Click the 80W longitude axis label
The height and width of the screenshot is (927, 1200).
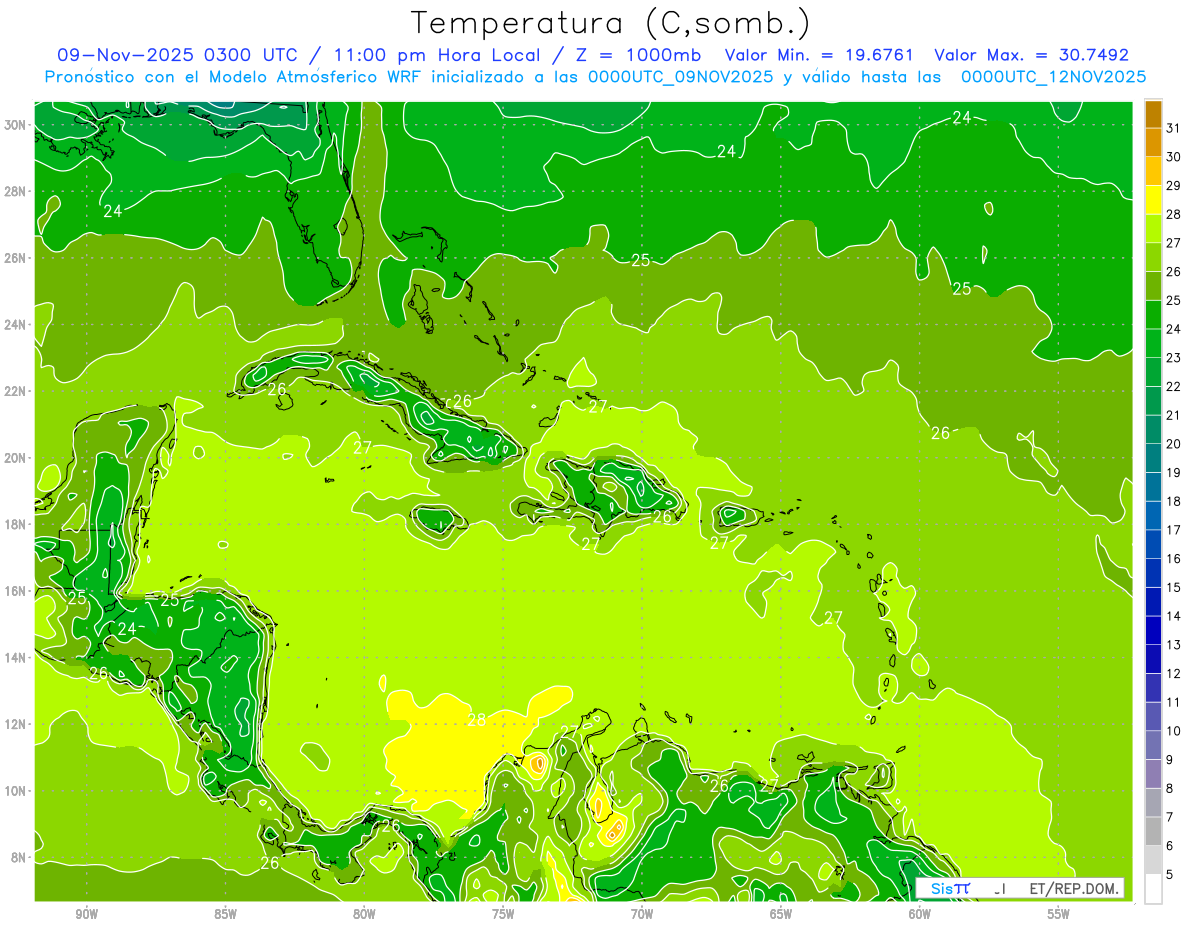(364, 914)
